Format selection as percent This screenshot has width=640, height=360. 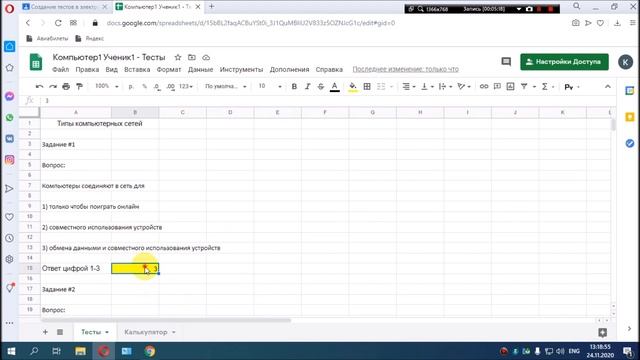pos(144,87)
